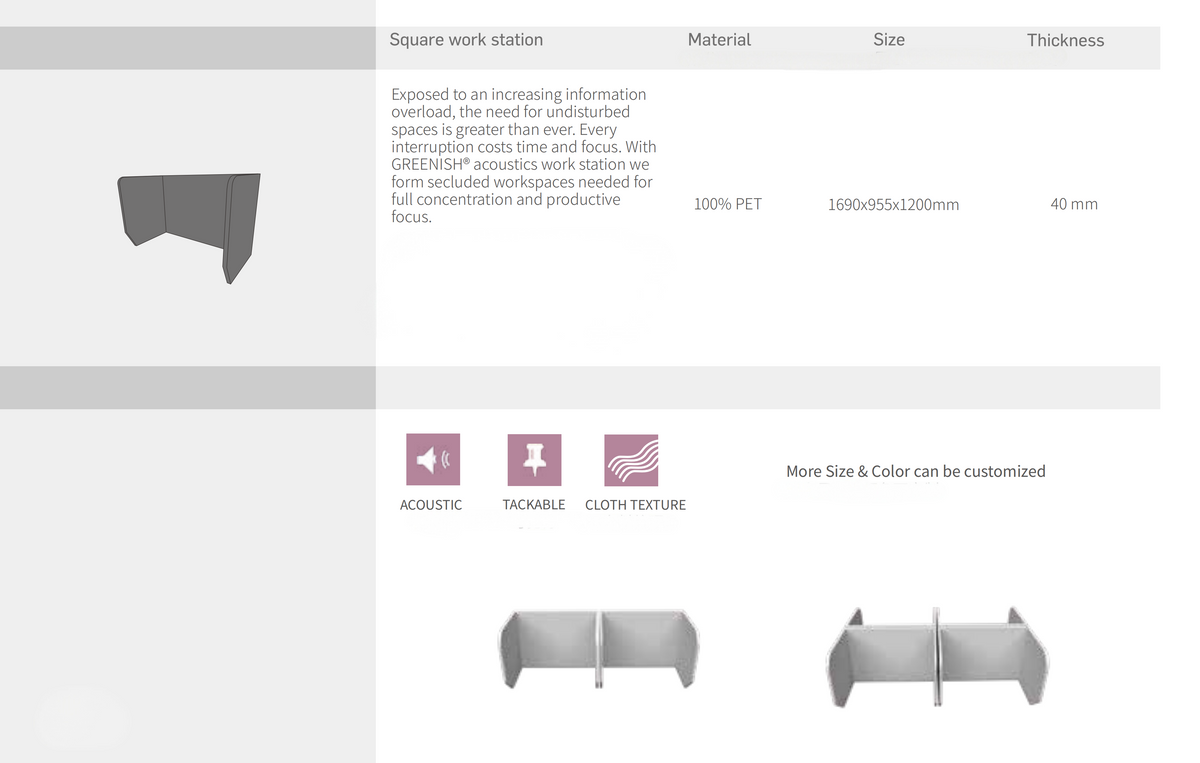Click the "Thickness" column header
The width and height of the screenshot is (1200, 763).
pos(1065,41)
